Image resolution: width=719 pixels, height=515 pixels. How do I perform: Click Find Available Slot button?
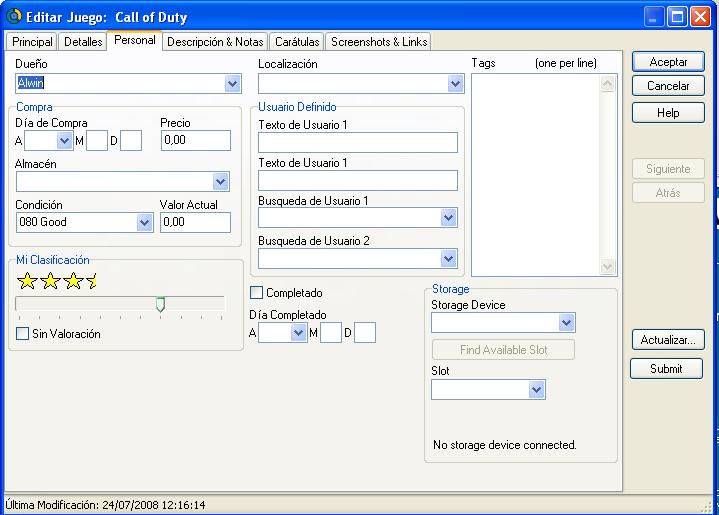[503, 350]
